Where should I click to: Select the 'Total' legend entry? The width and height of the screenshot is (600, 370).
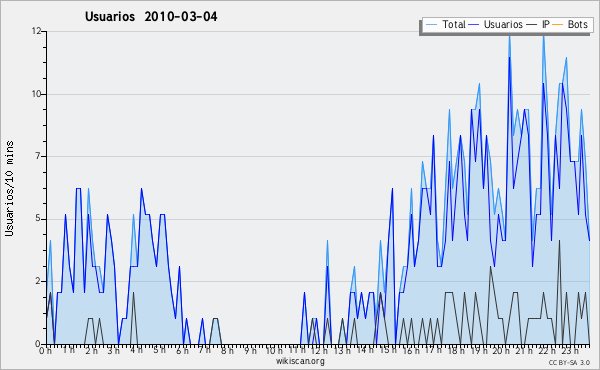445,24
